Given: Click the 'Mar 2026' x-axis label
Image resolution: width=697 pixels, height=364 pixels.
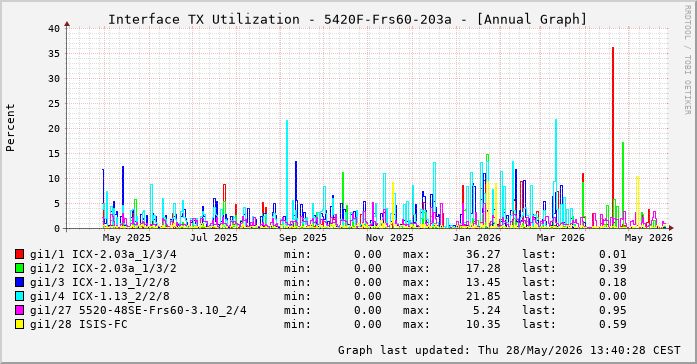Looking at the screenshot, I should 561,238.
